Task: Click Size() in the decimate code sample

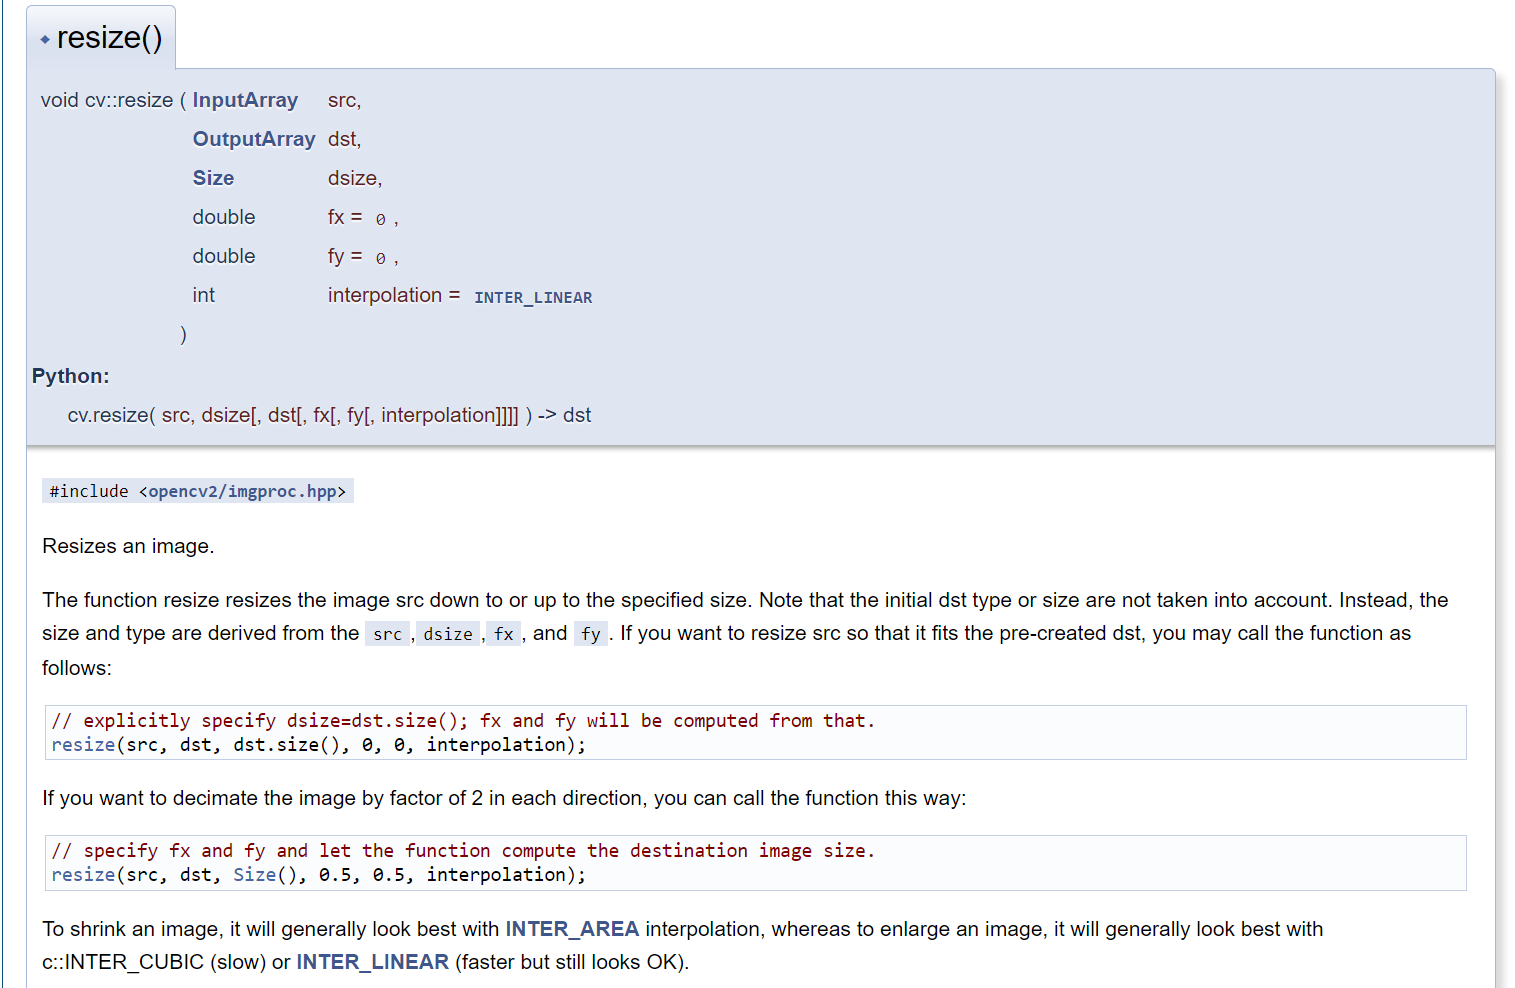Action: (254, 875)
